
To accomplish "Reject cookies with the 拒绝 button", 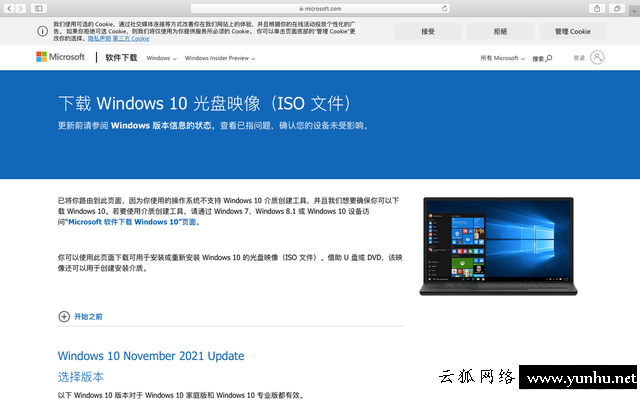I will pos(500,31).
